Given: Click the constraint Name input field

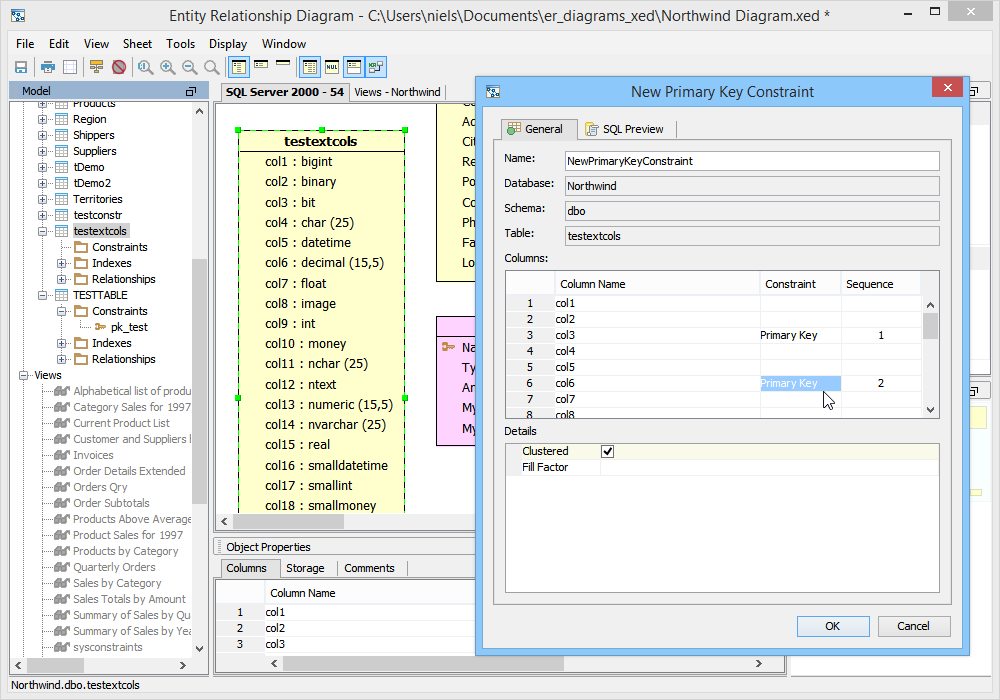Looking at the screenshot, I should click(x=751, y=161).
